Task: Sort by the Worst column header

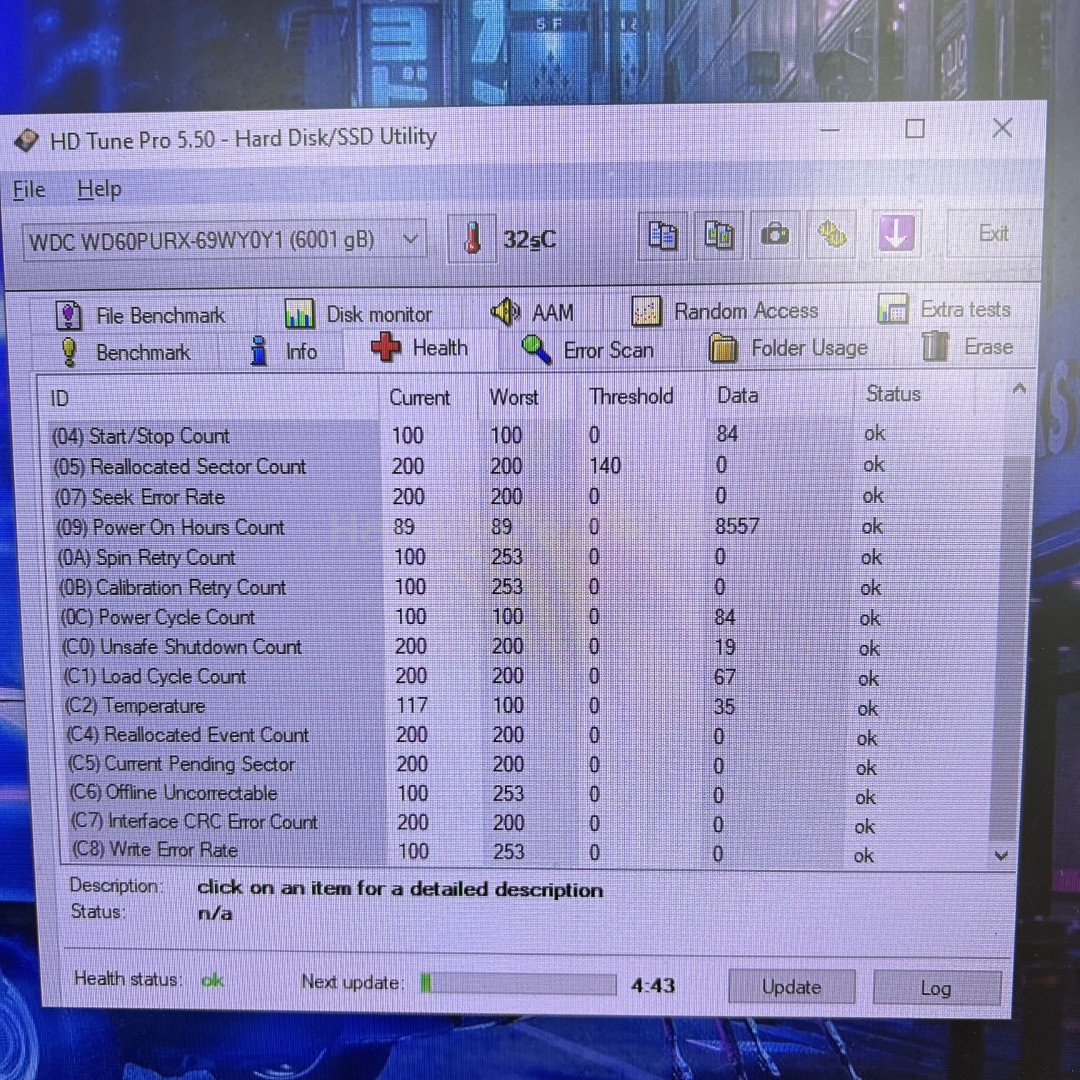Action: coord(529,397)
